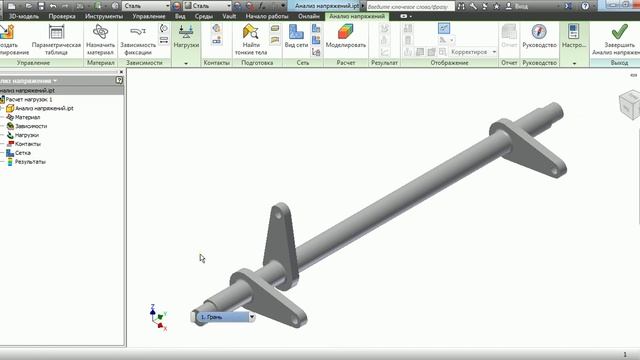Click the star favorites icon
This screenshot has height=360, width=640.
496,6
